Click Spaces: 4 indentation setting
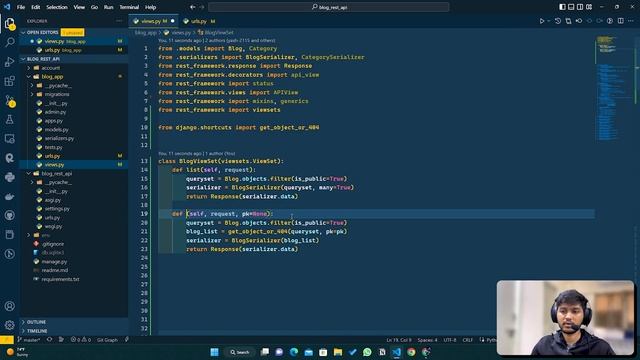The image size is (640, 360). [x=427, y=340]
